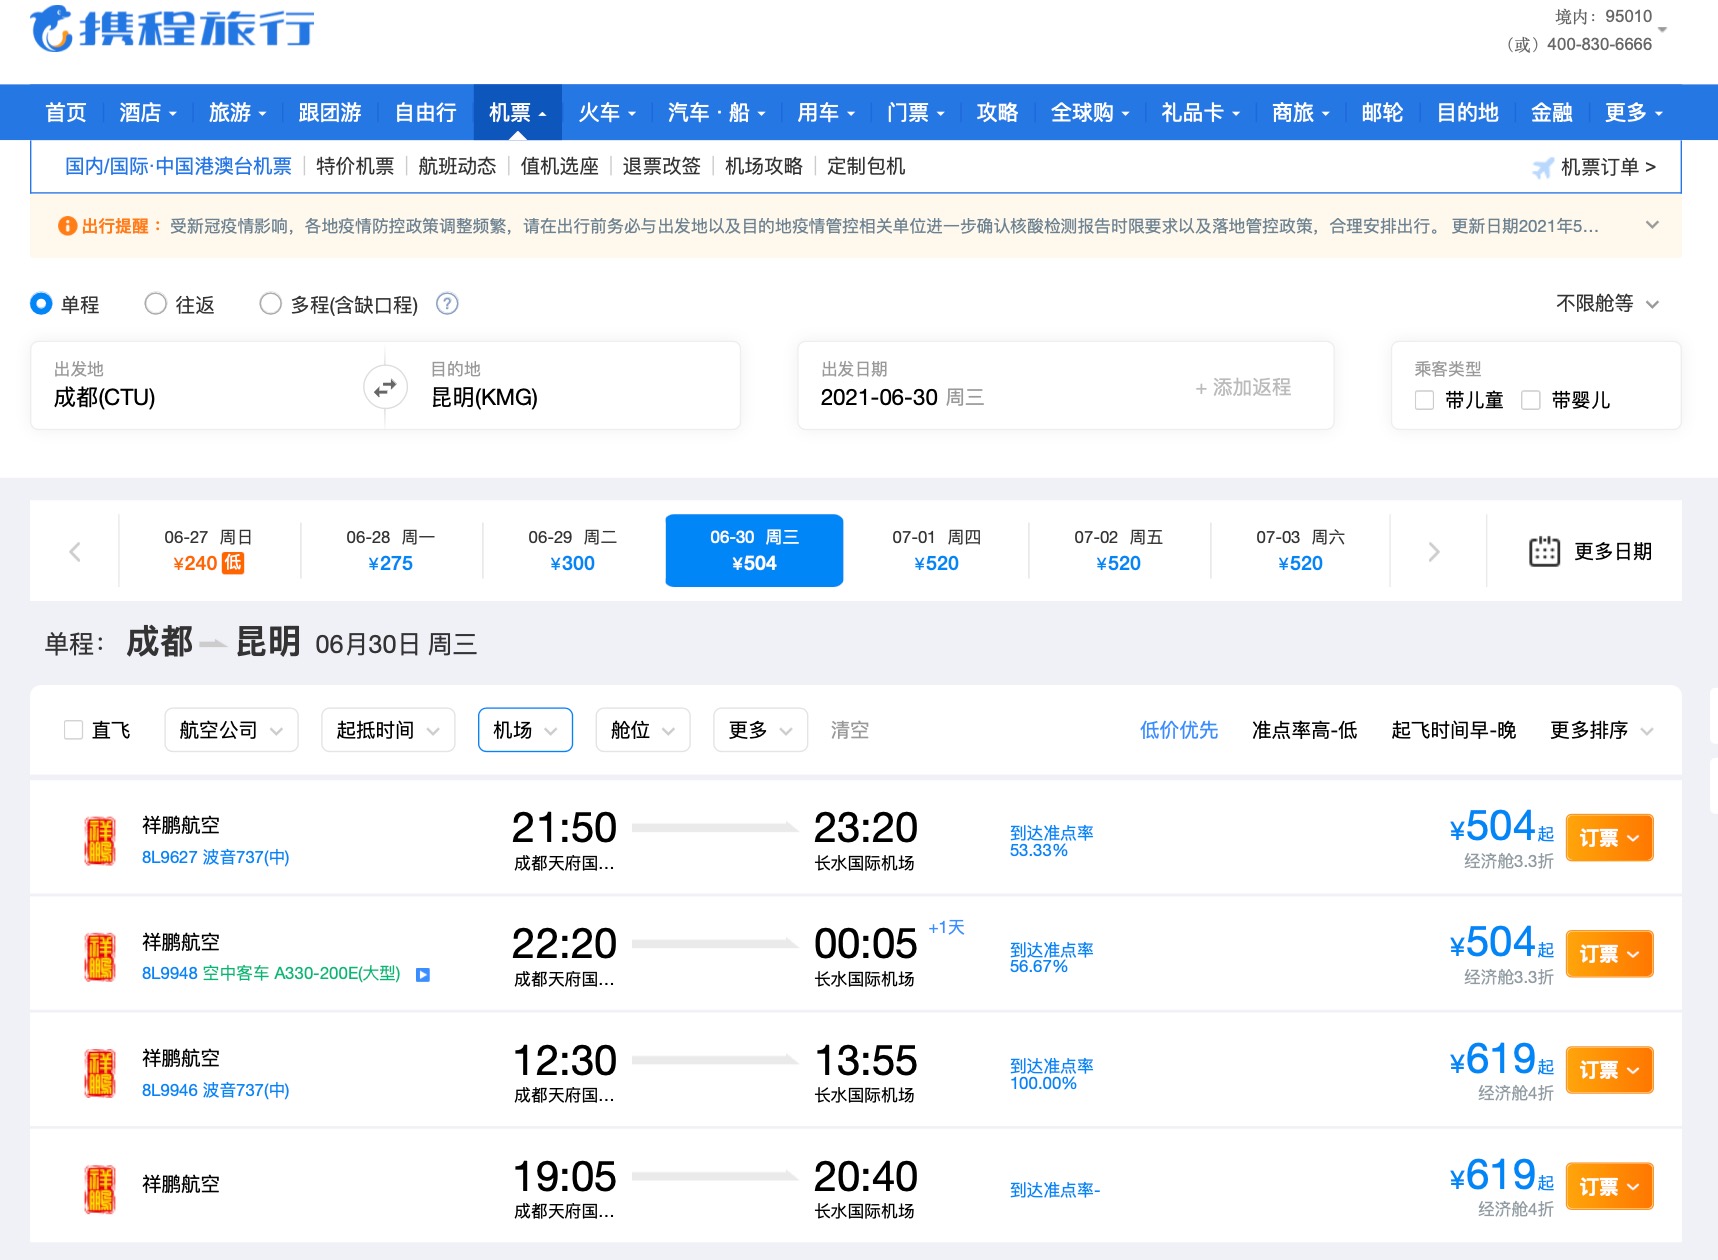The height and width of the screenshot is (1260, 1718).
Task: Open the 退票改签 sub-navigation link
Action: click(661, 166)
